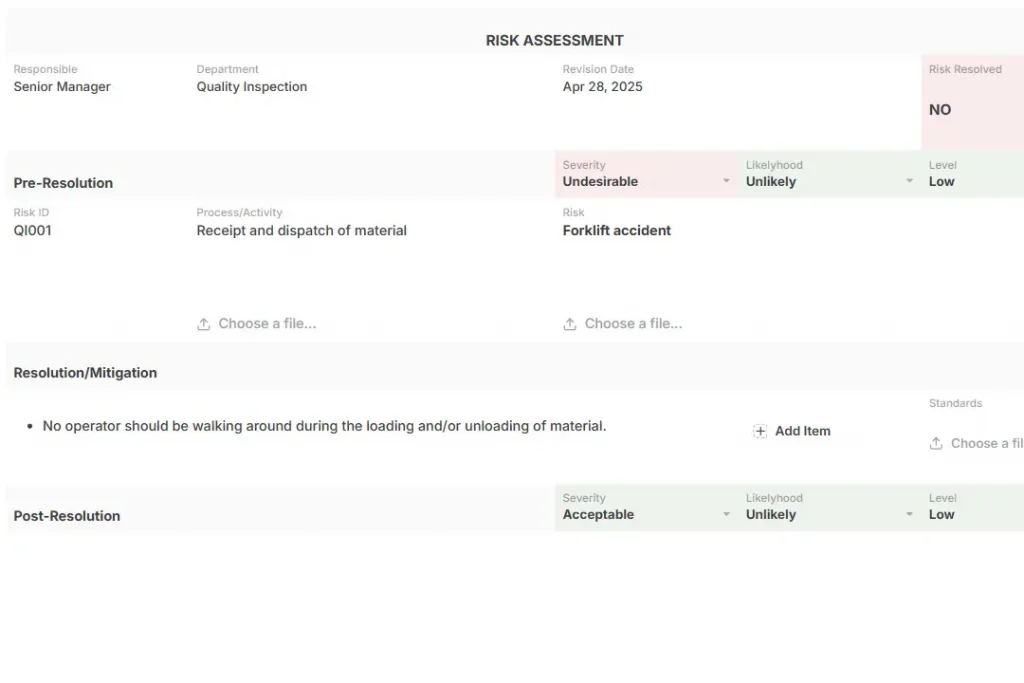
Task: Click the upload icon beside the first Choose a file
Action: click(x=204, y=323)
